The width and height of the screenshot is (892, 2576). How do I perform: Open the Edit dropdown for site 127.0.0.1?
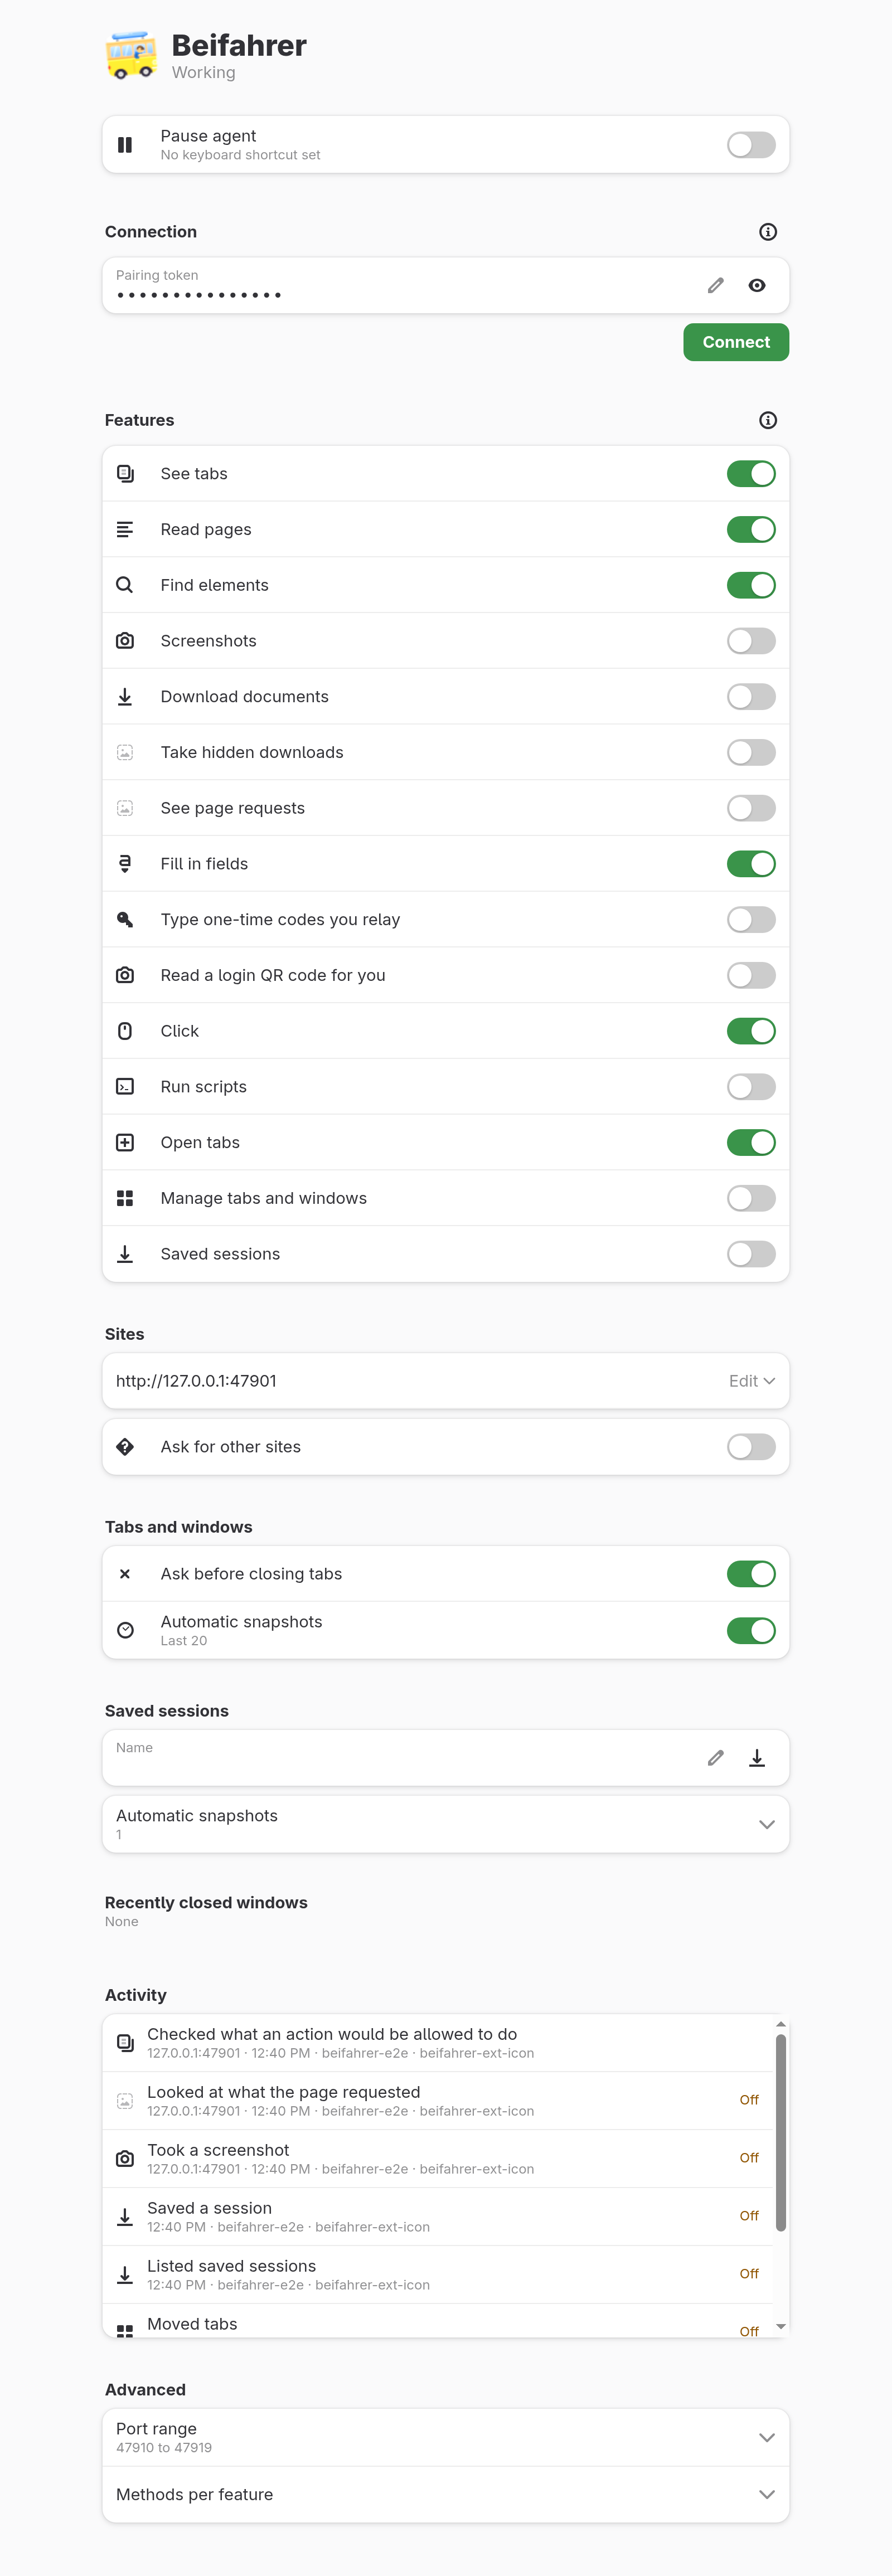(752, 1381)
